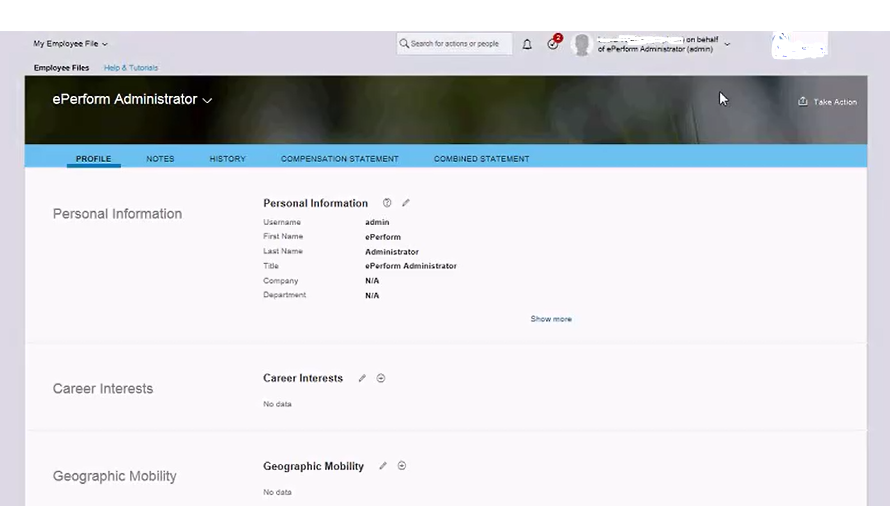The height and width of the screenshot is (506, 890).
Task: Switch to the Notes tab
Action: coord(160,159)
